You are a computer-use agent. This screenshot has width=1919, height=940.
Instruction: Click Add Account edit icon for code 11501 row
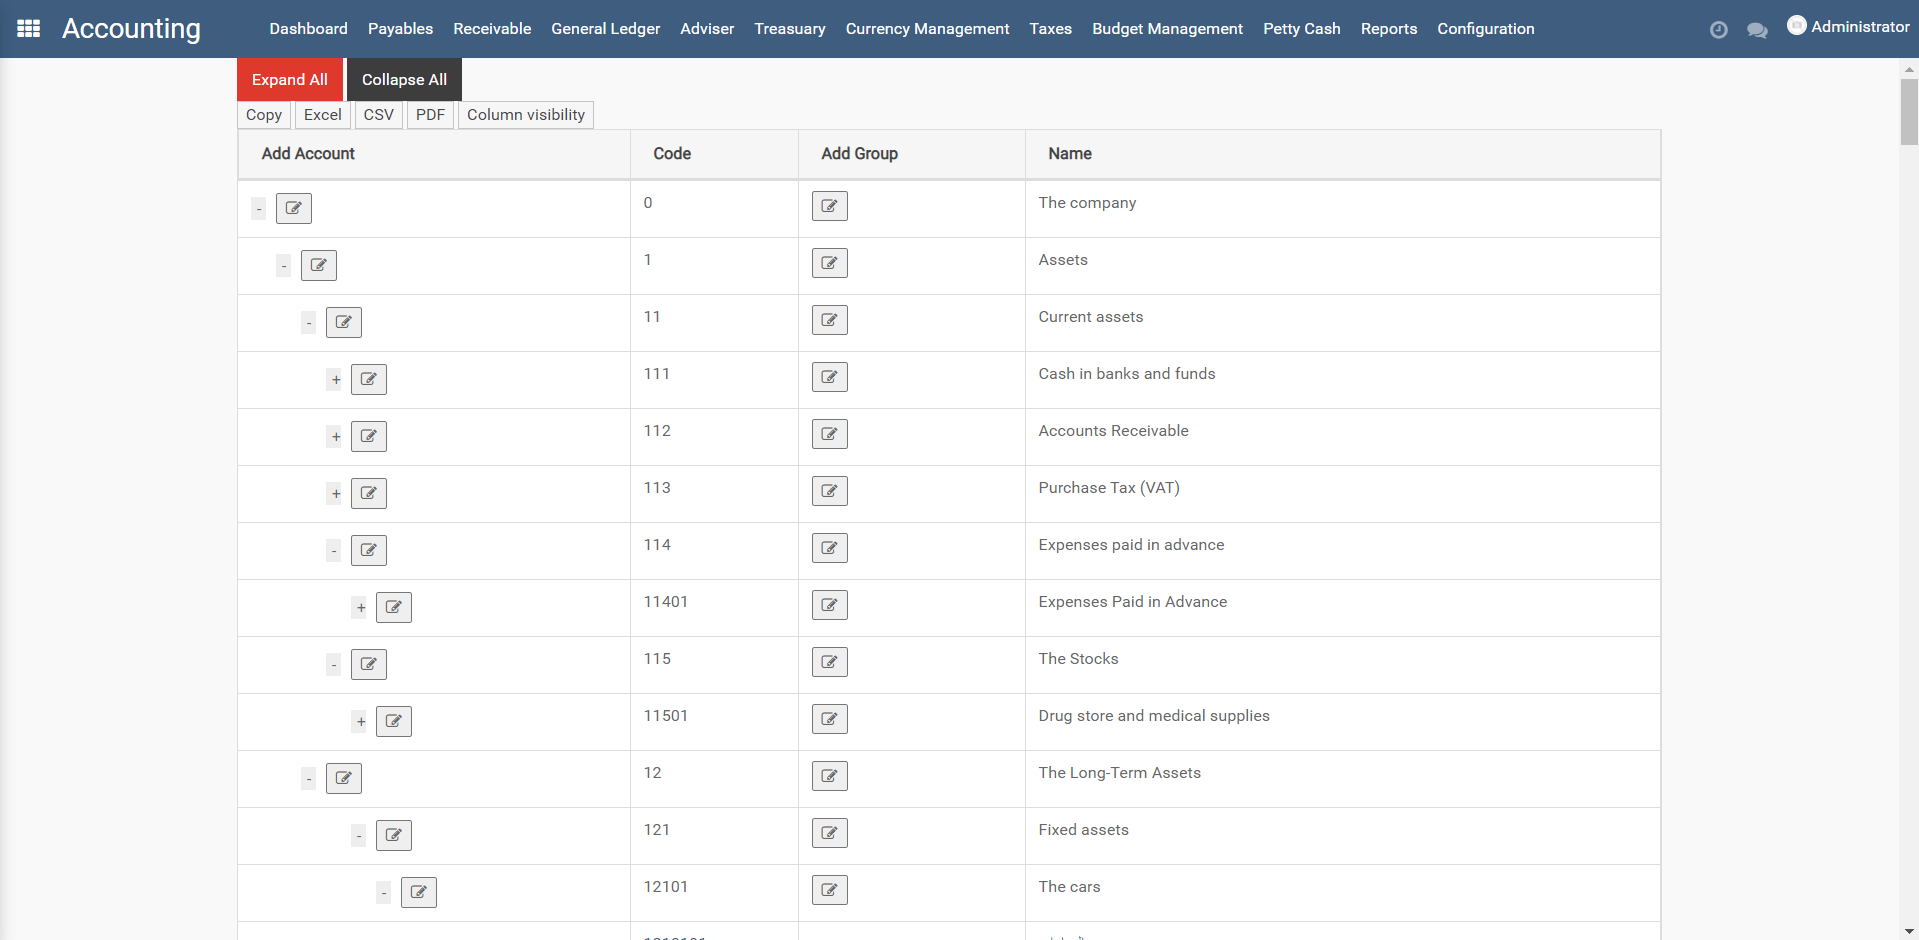click(394, 721)
